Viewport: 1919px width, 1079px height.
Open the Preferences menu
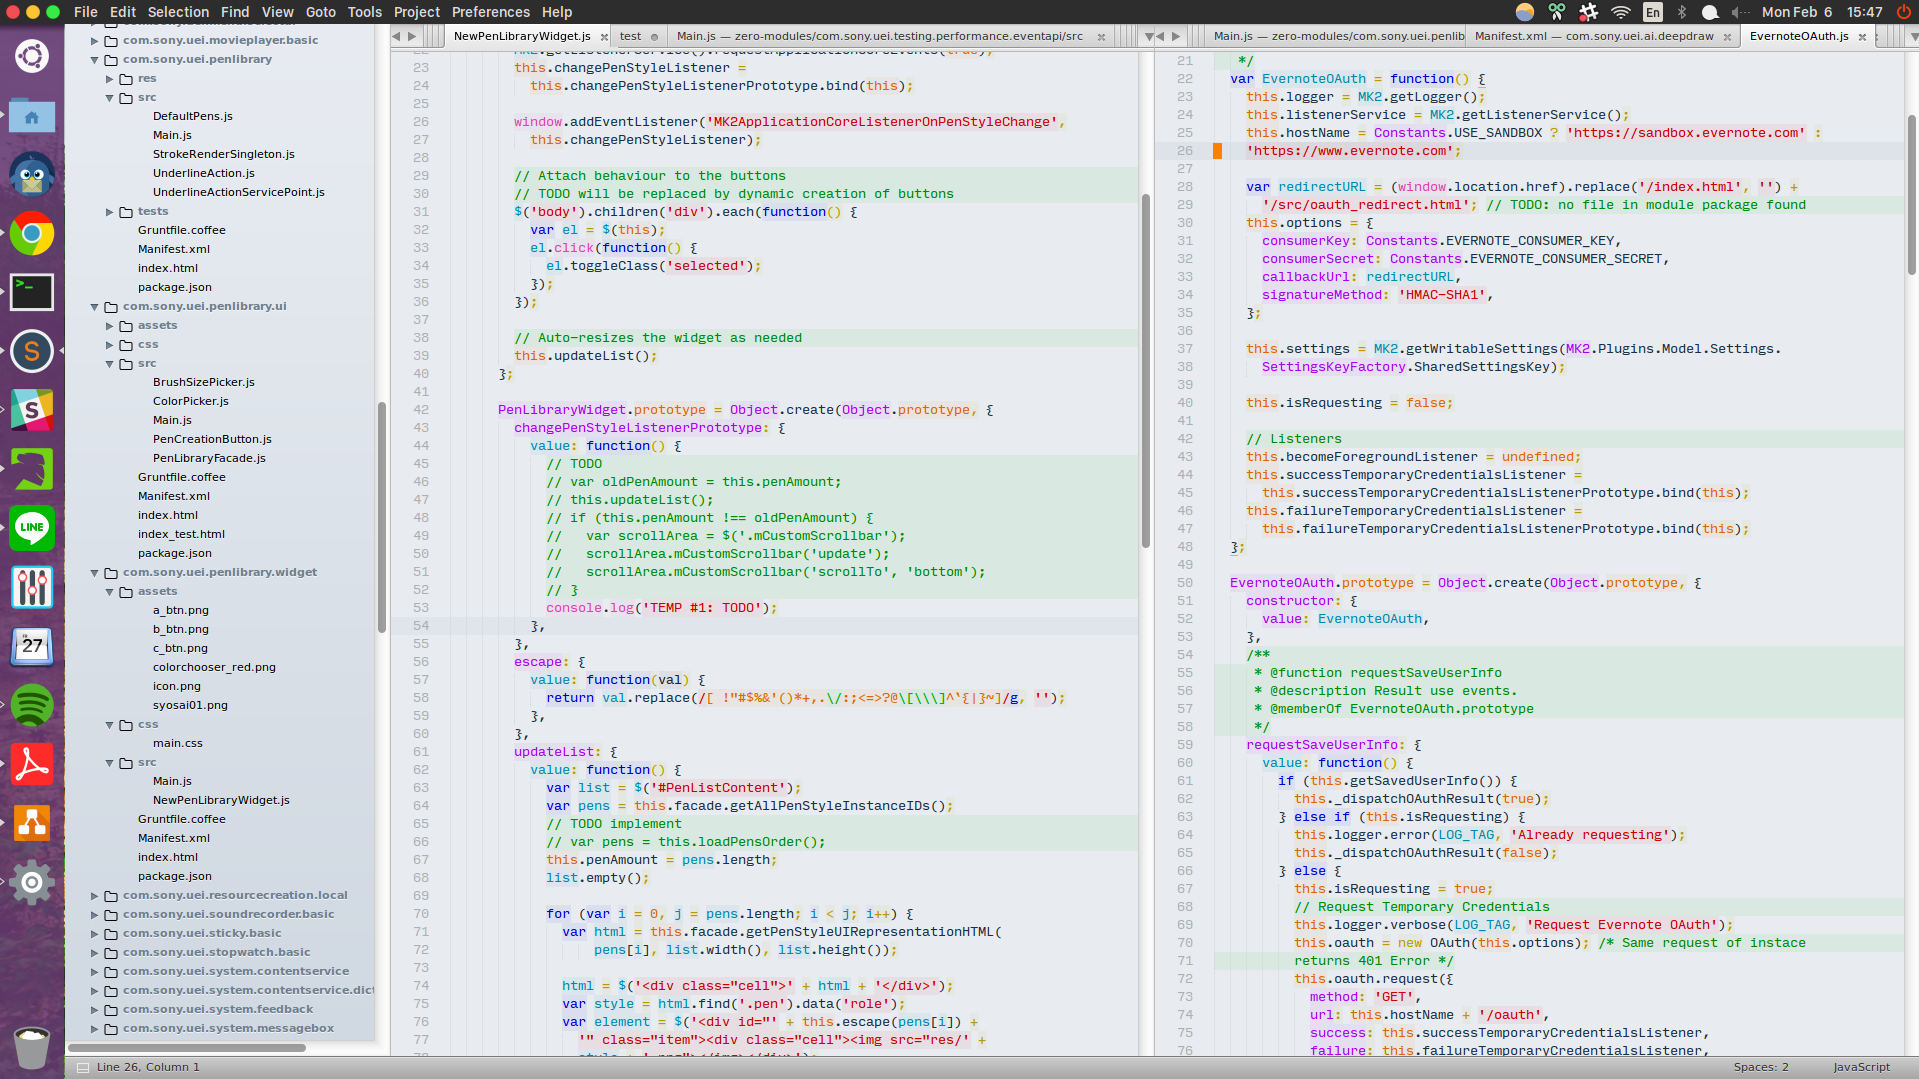[x=490, y=12]
